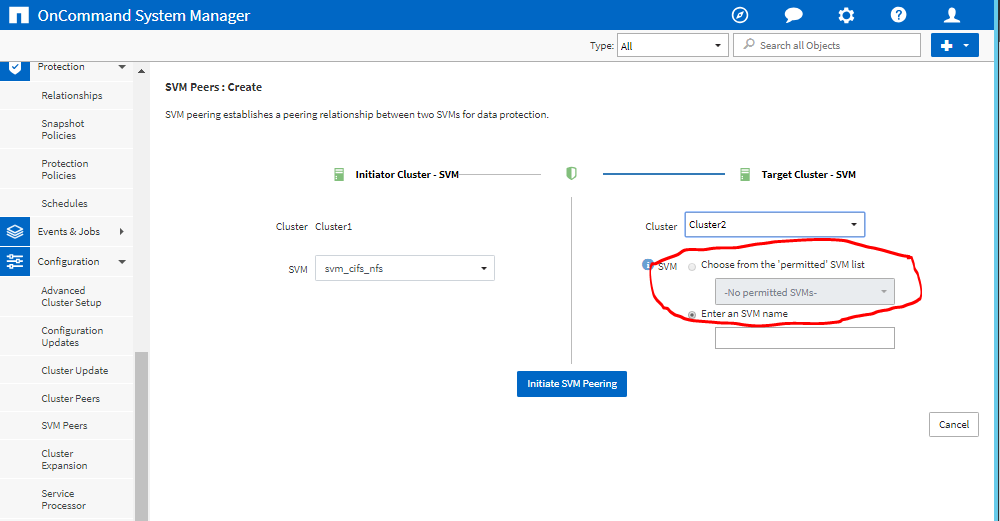The width and height of the screenshot is (1000, 521).
Task: Click the help question mark icon
Action: 899,15
